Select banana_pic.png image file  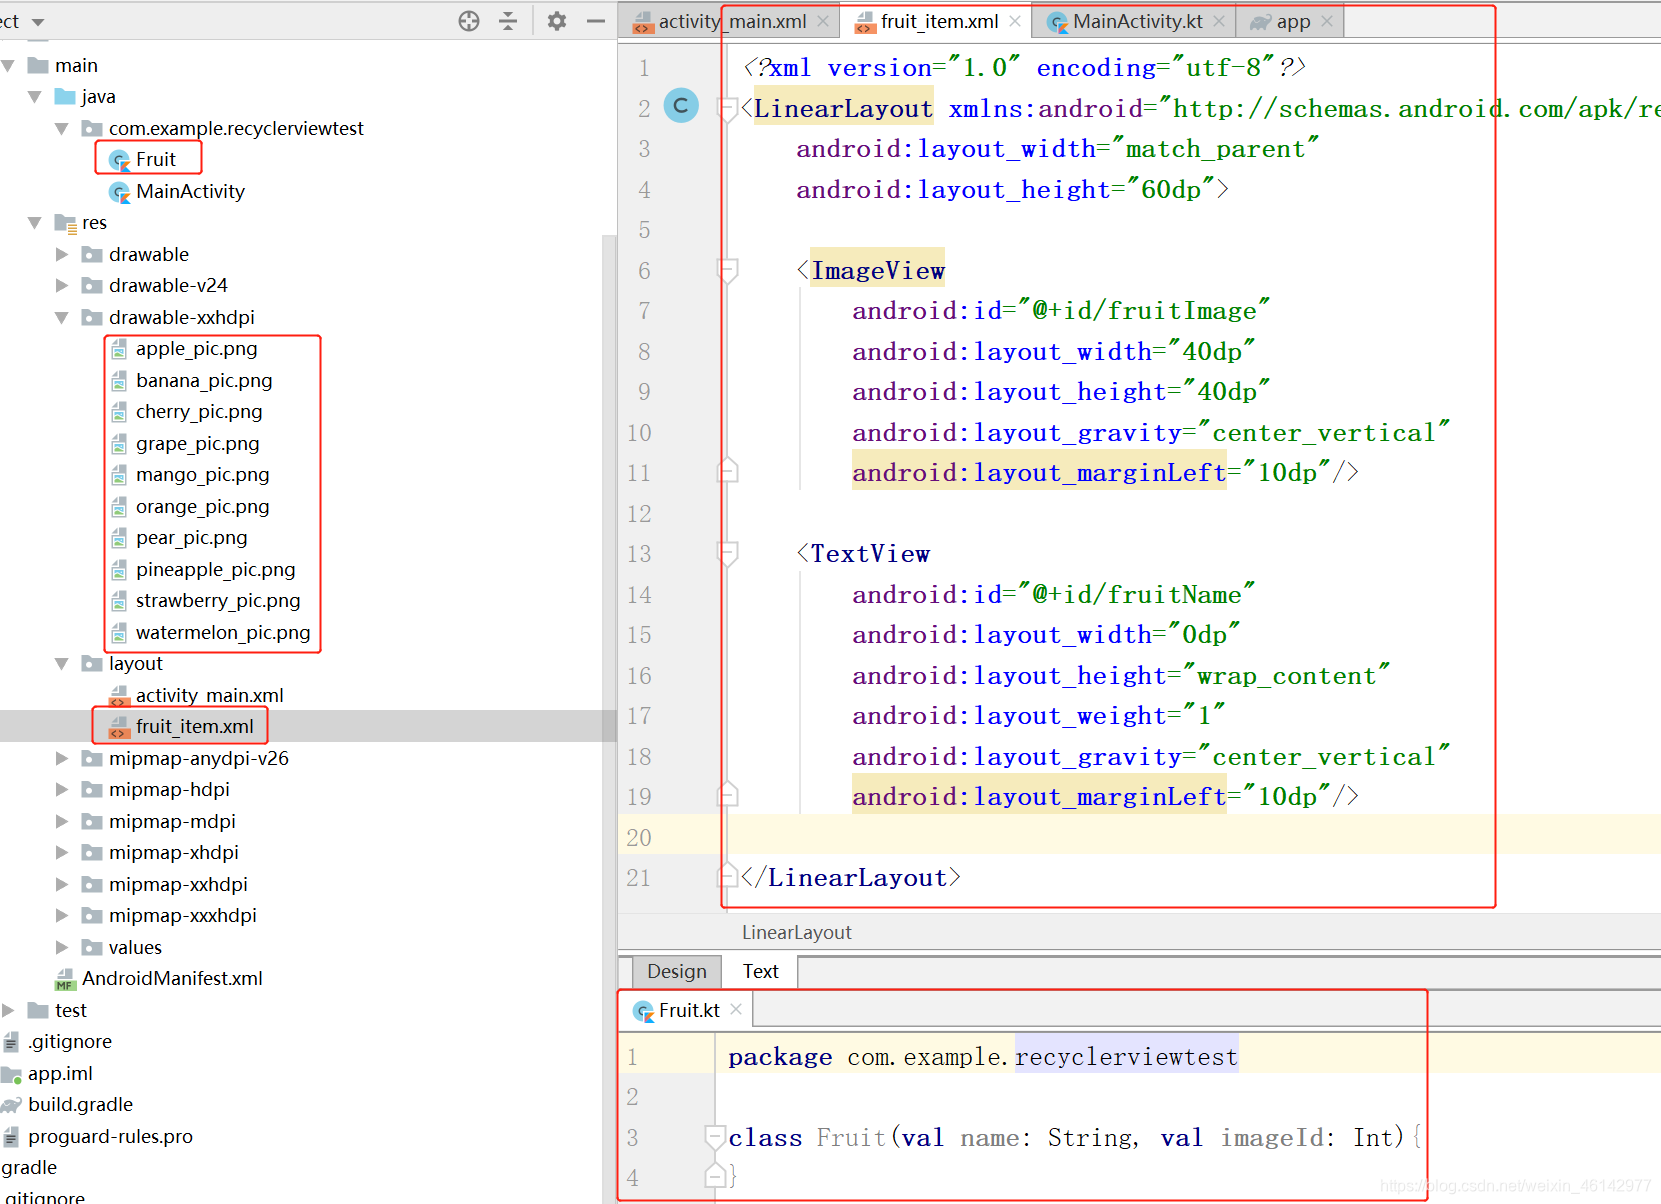click(x=204, y=381)
